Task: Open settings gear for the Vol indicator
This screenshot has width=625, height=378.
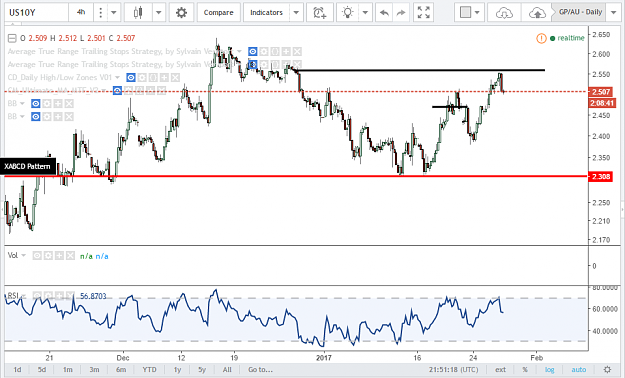Action: pos(48,256)
